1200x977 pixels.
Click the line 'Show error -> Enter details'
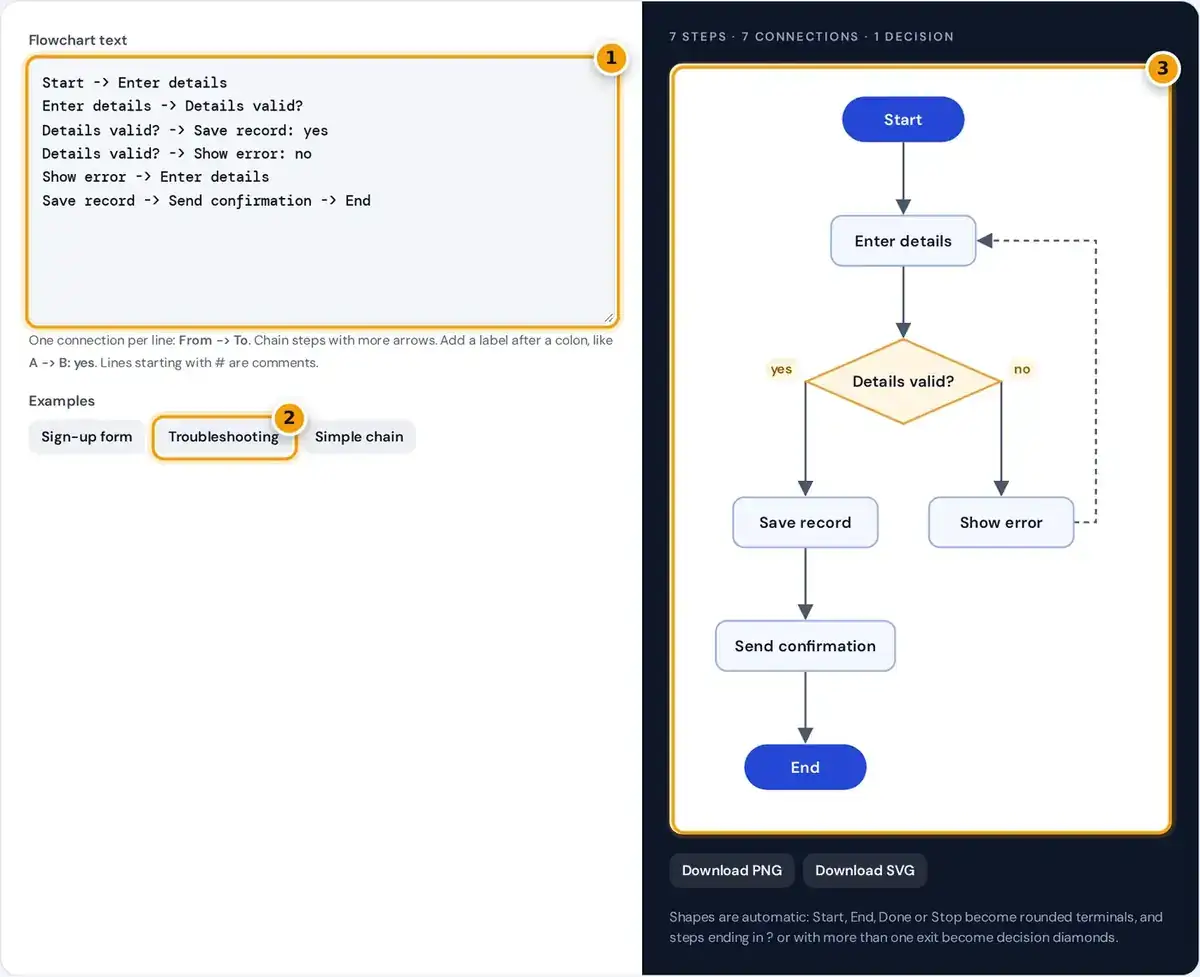[156, 177]
